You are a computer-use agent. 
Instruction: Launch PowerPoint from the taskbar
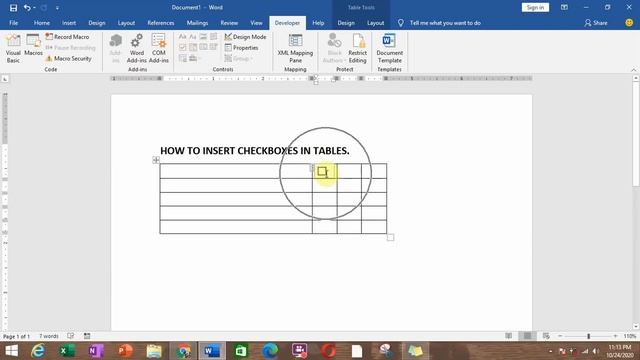coord(125,351)
